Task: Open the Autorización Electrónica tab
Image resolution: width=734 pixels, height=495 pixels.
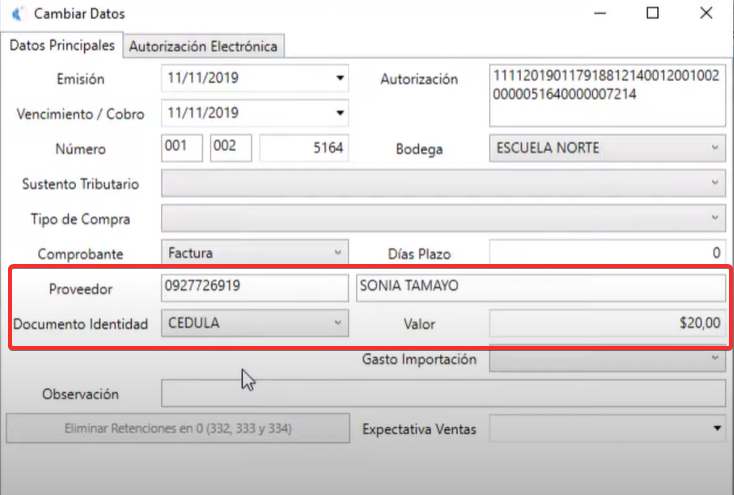Action: 203,46
